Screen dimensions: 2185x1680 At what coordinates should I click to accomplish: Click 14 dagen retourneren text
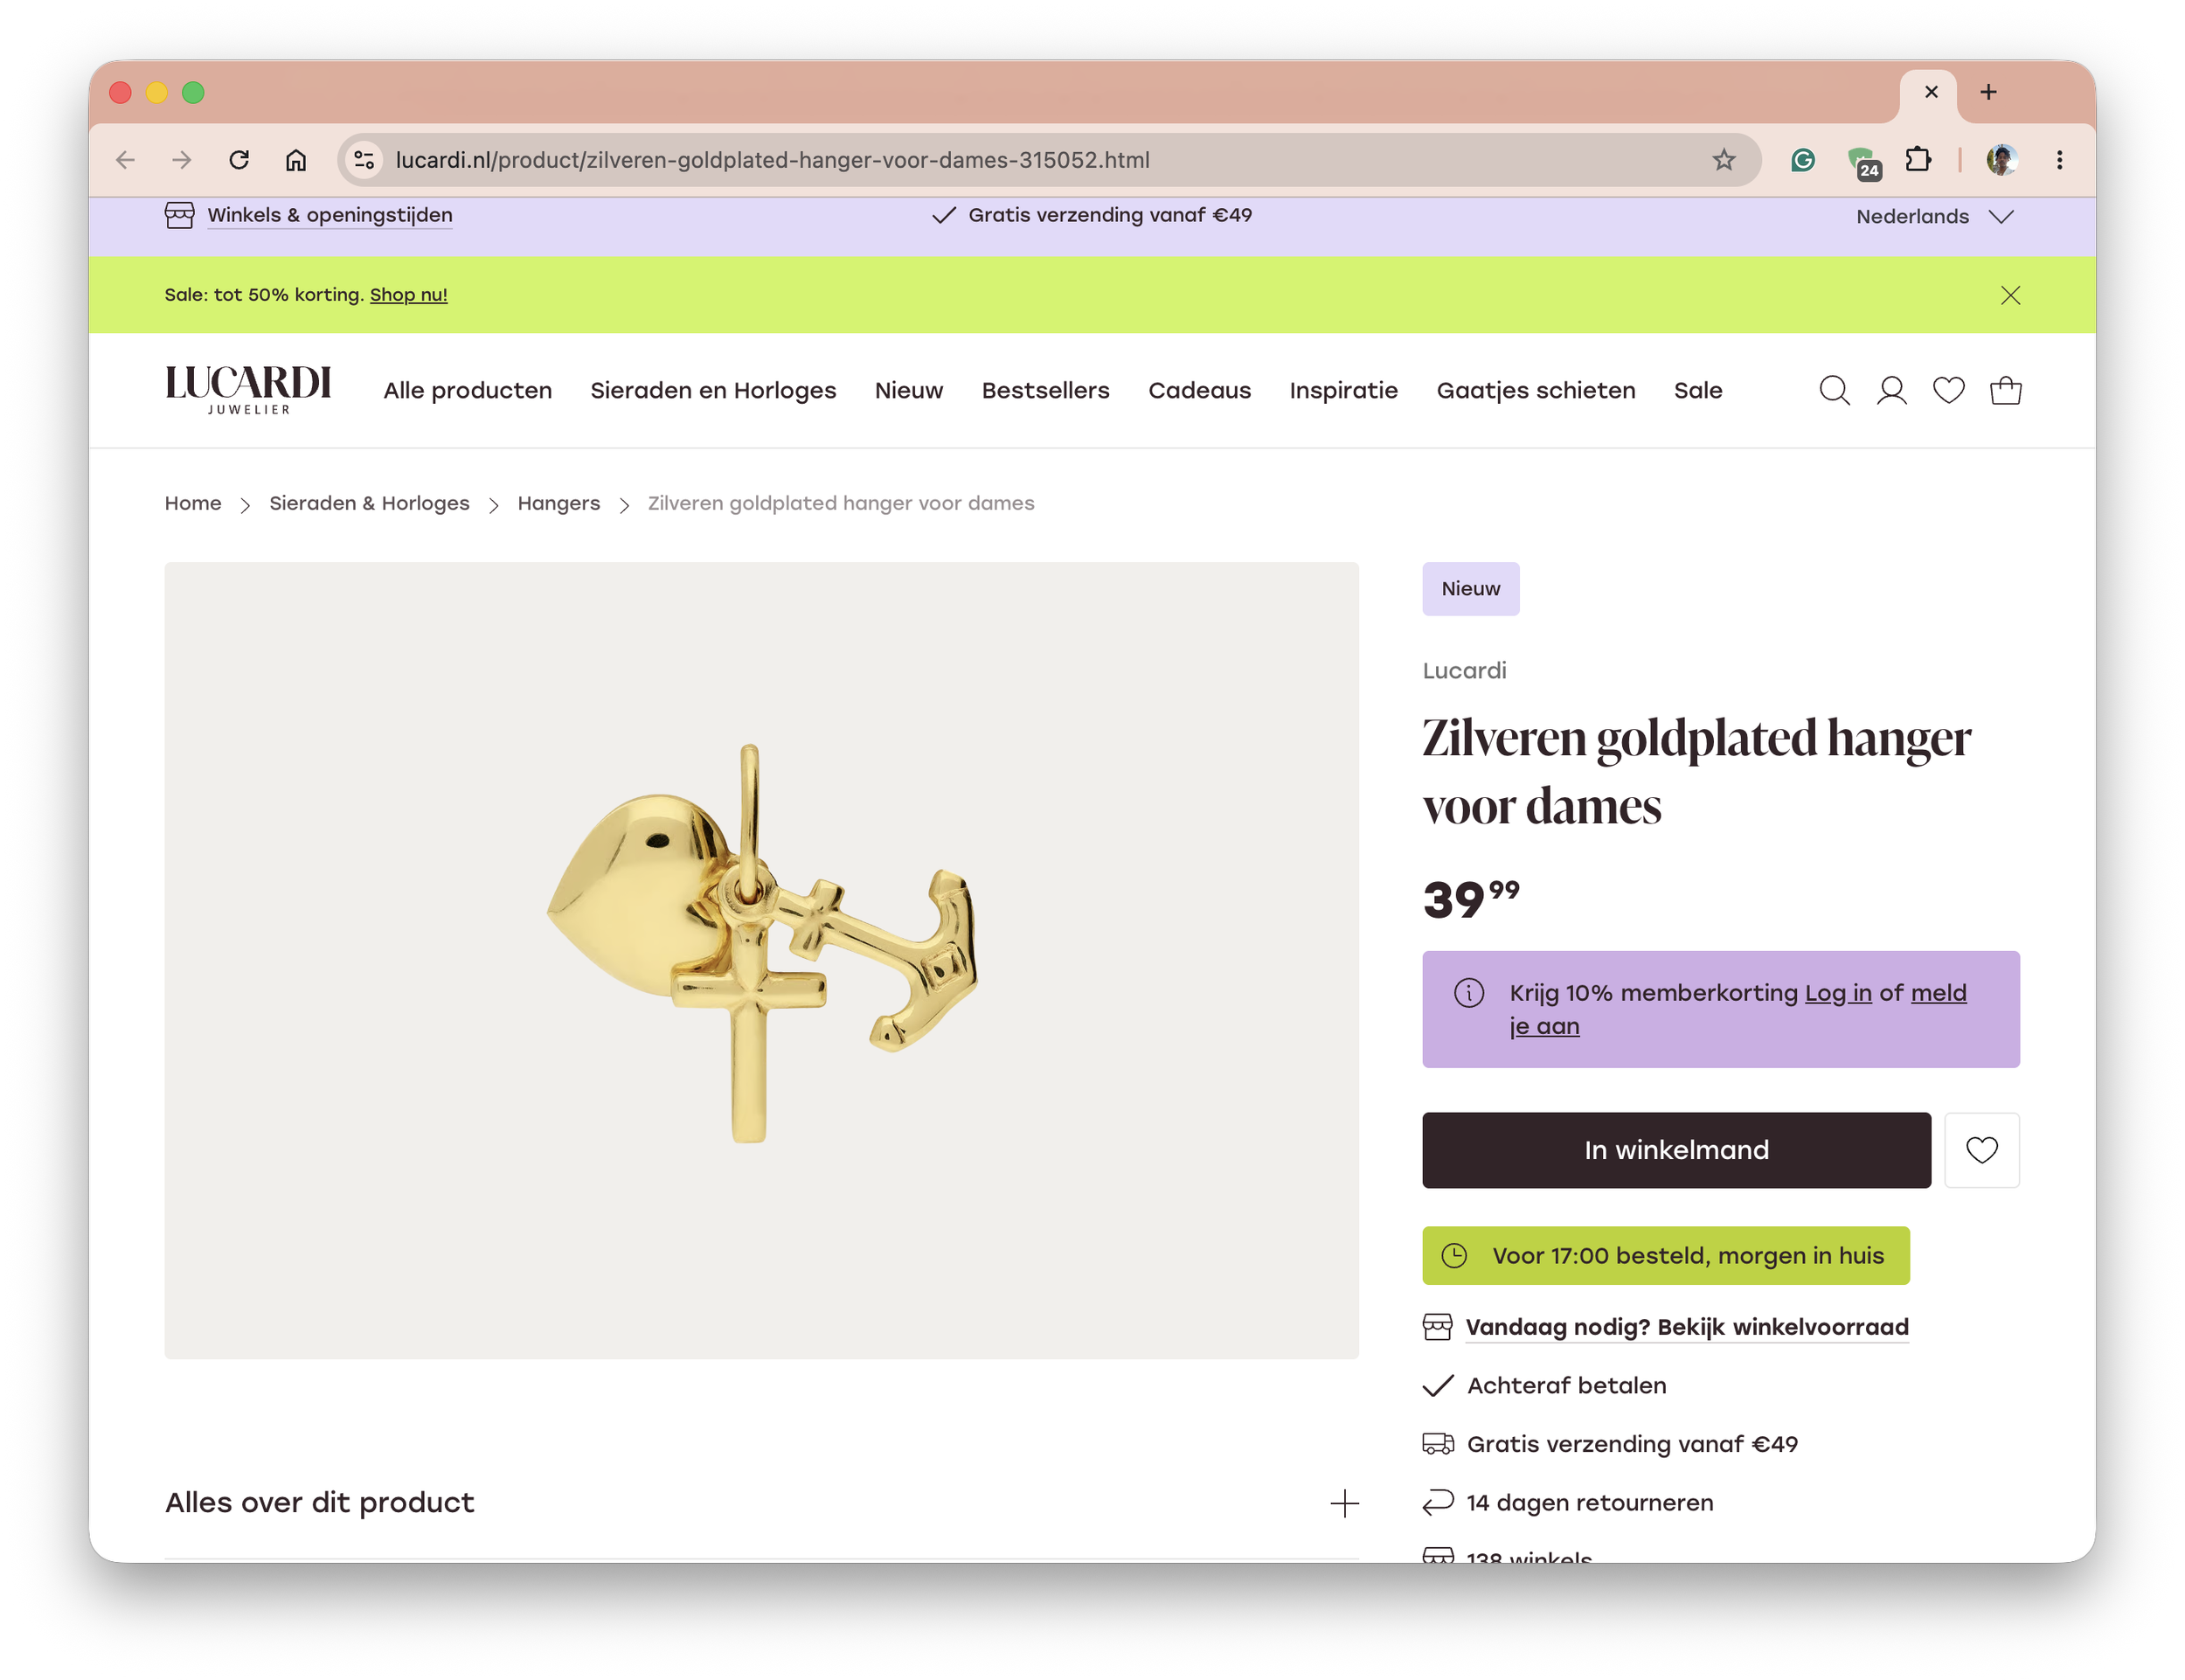click(1589, 1503)
